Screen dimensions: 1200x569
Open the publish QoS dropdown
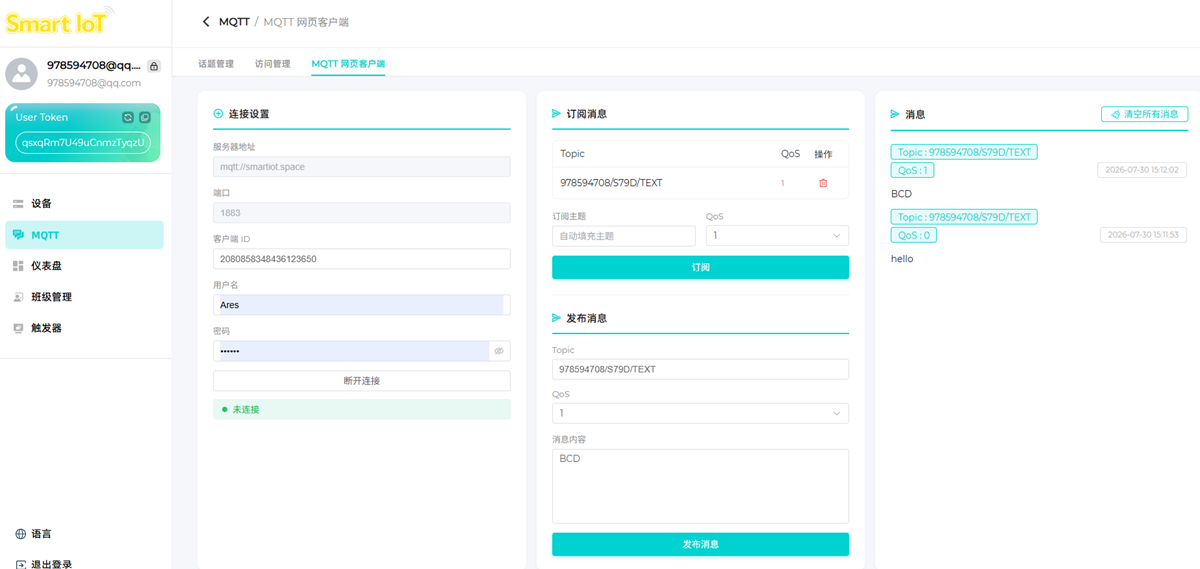700,413
